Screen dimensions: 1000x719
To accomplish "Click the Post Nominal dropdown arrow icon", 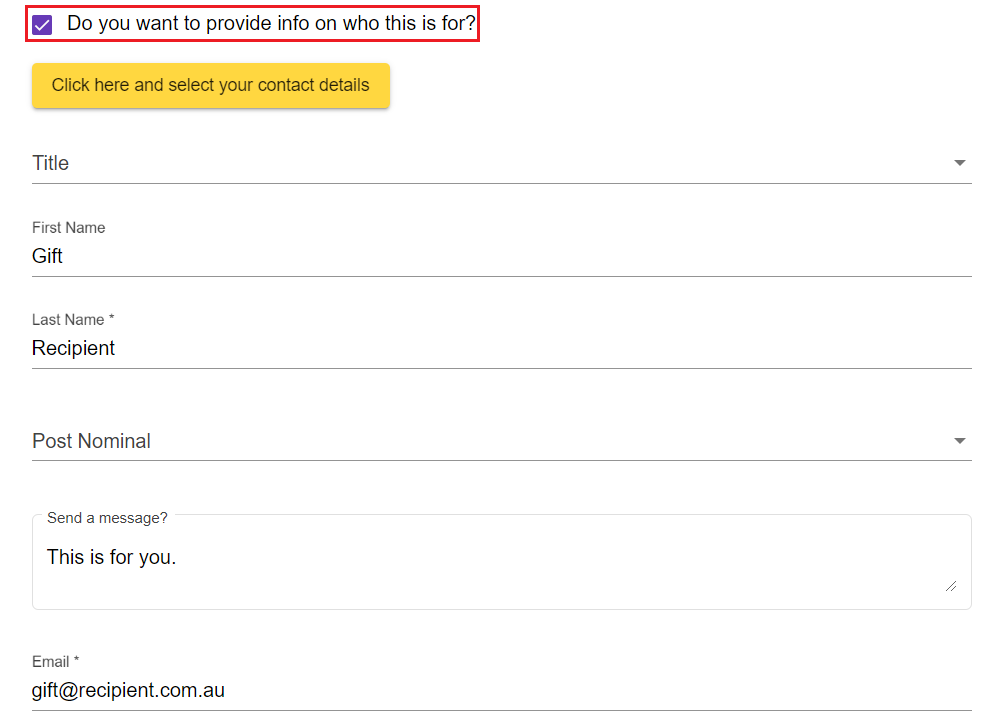I will 959,441.
